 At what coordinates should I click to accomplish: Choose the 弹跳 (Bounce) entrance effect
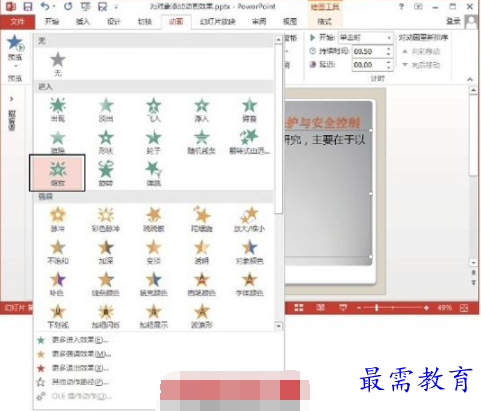(x=153, y=174)
